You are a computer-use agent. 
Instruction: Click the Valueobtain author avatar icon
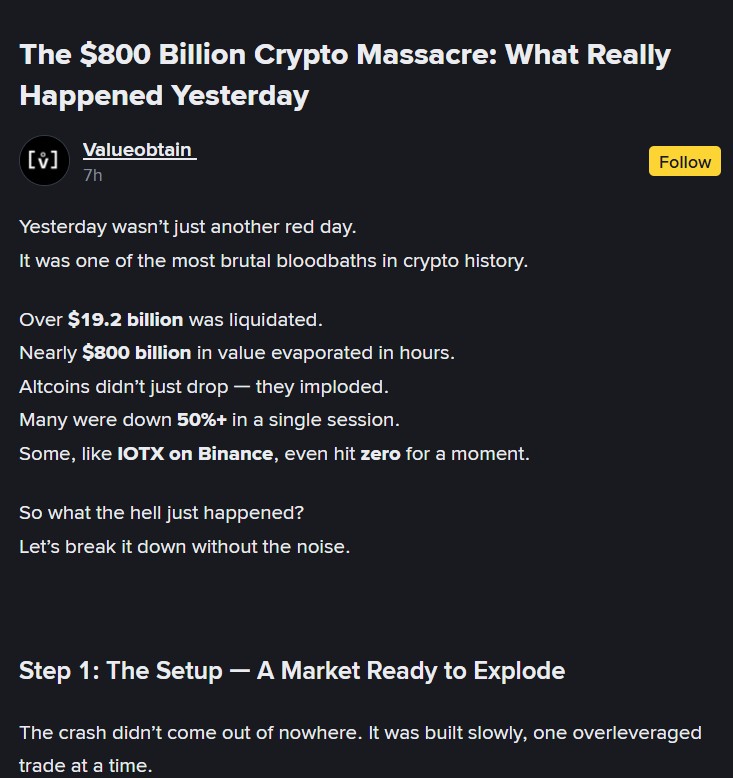[44, 160]
